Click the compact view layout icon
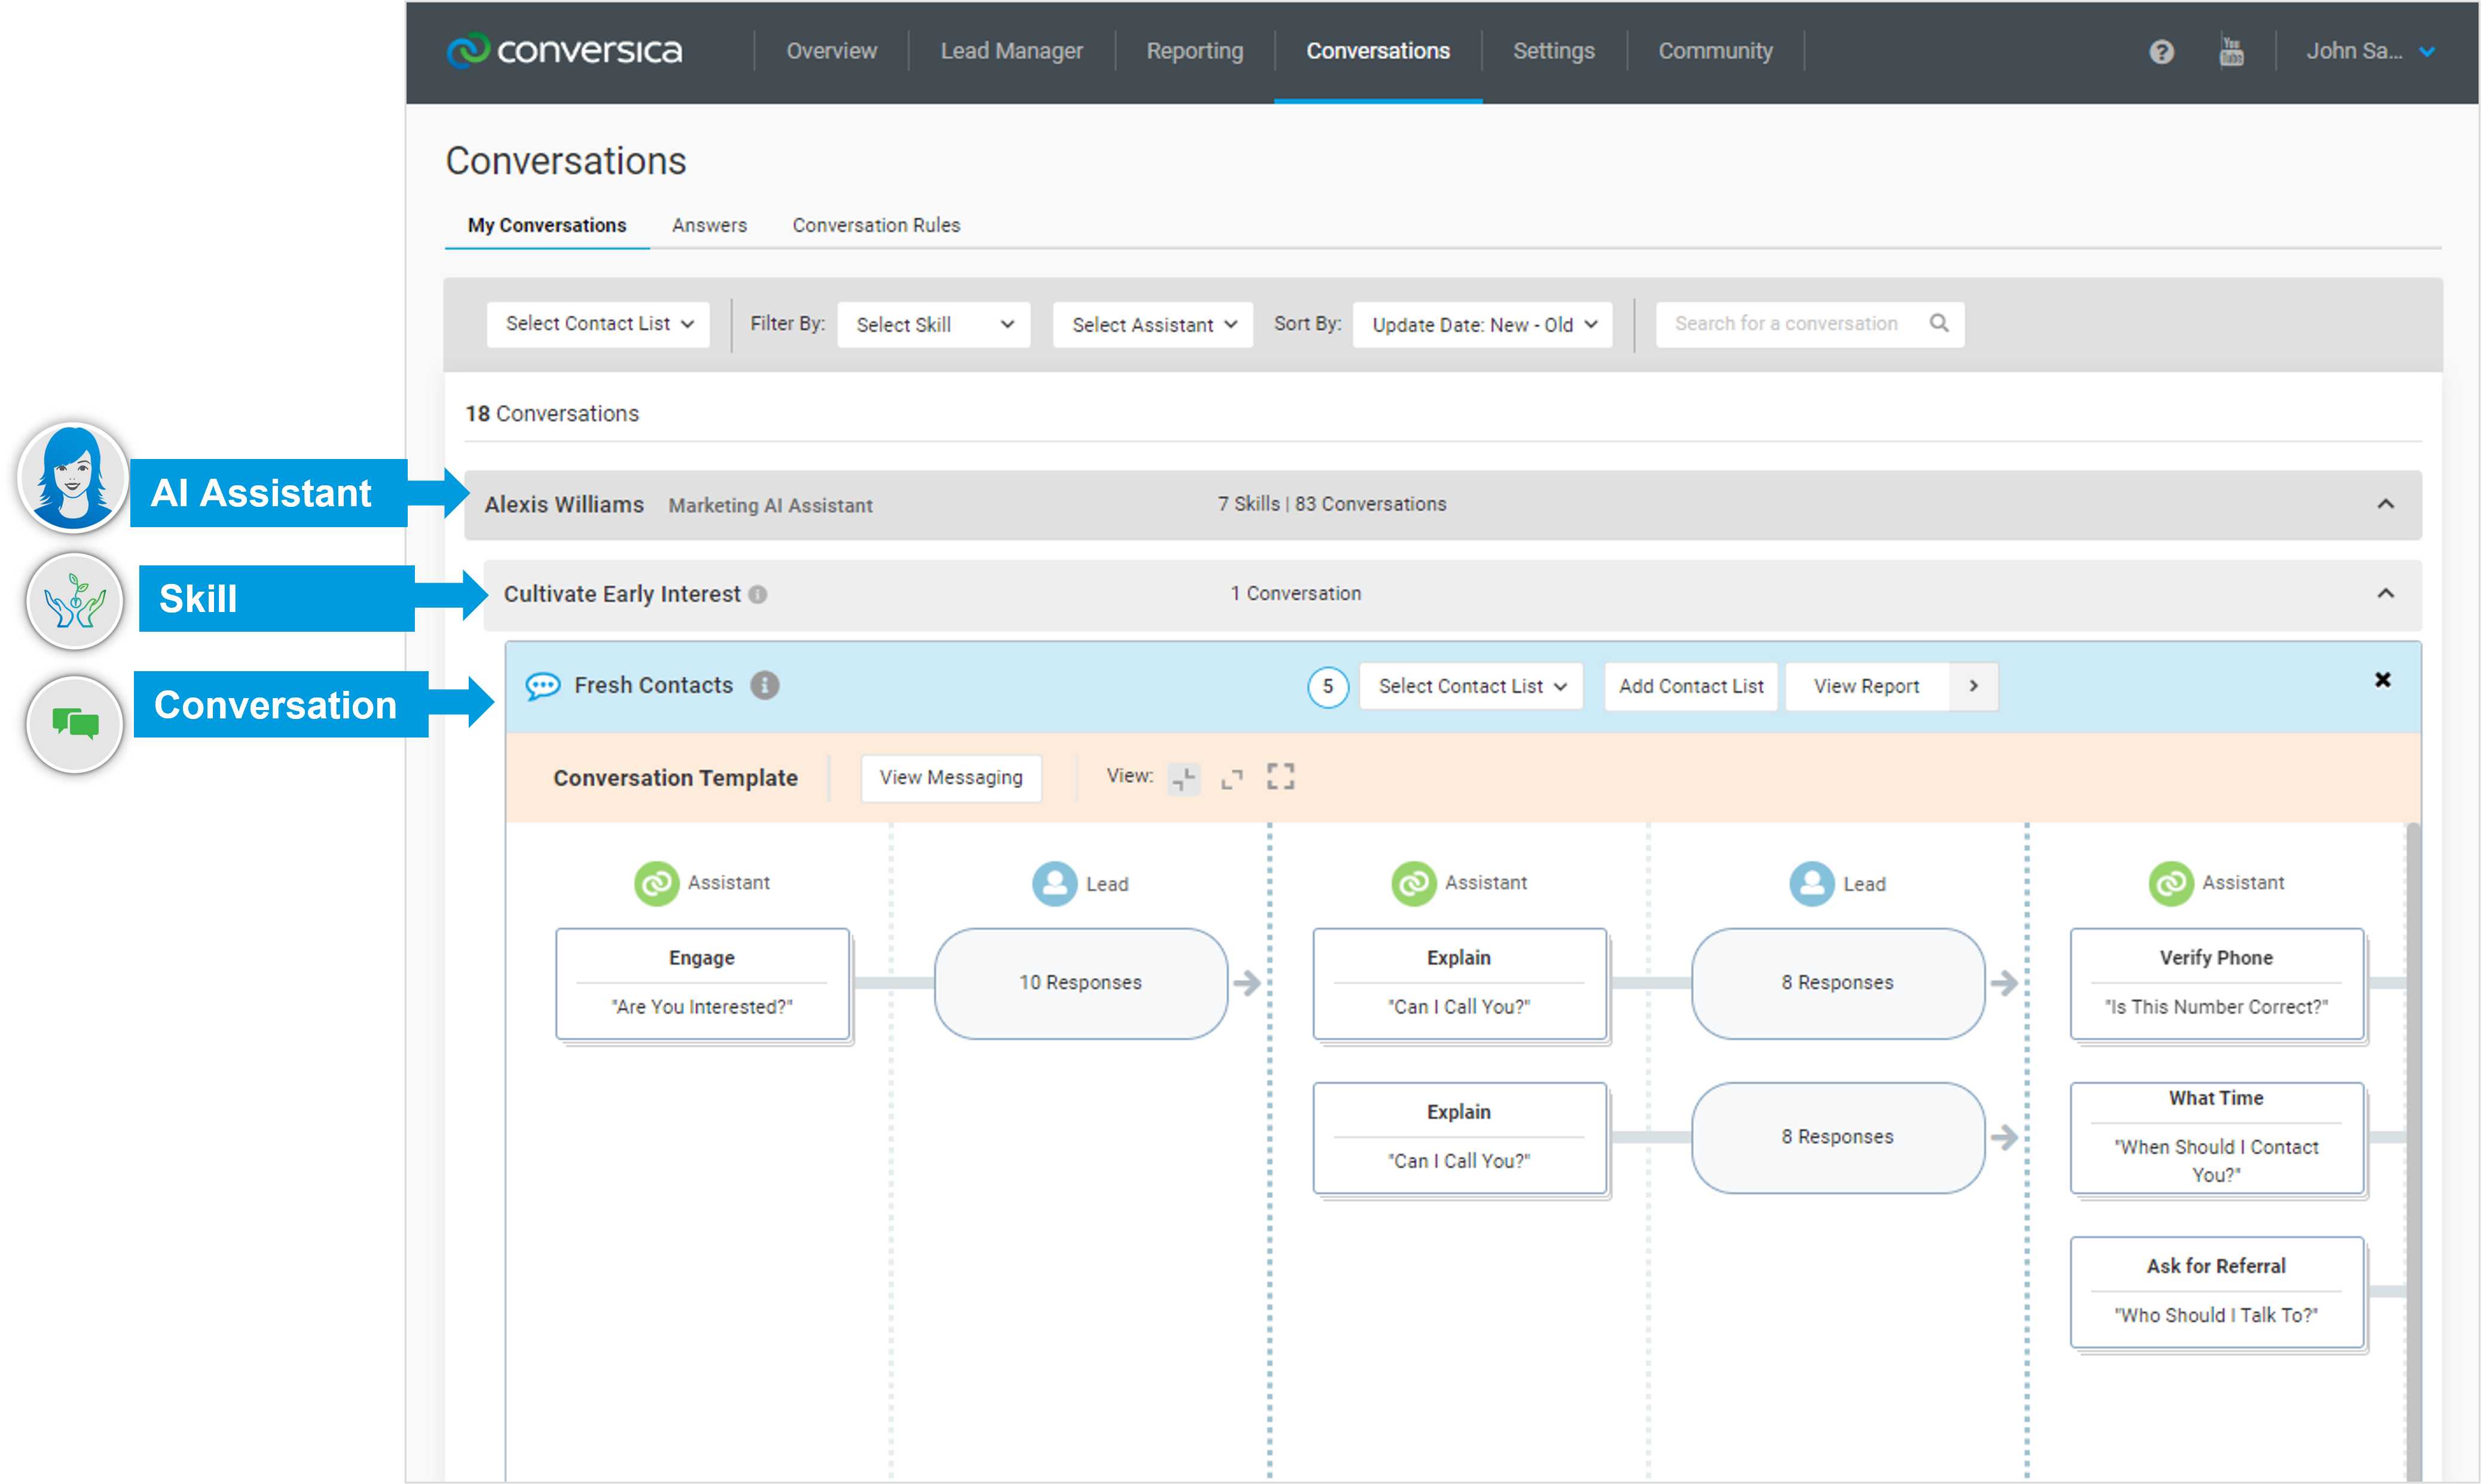This screenshot has width=2481, height=1484. 1184,777
